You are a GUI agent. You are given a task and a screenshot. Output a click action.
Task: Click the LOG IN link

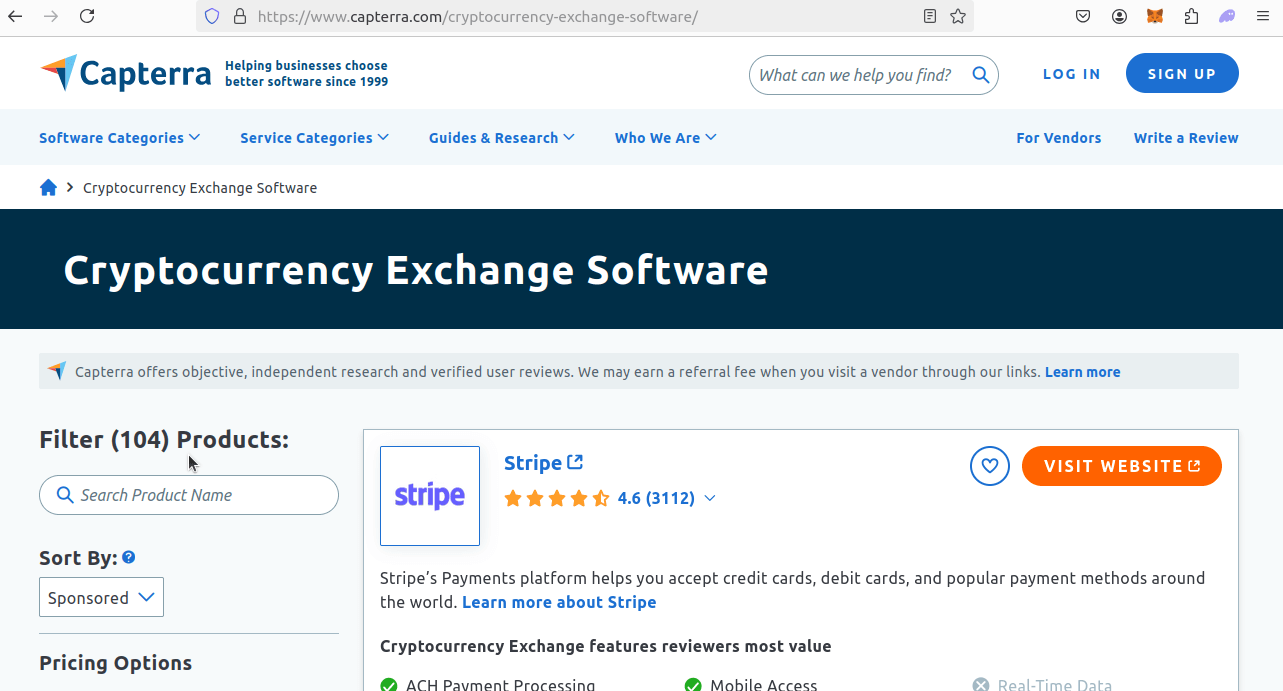(x=1072, y=74)
